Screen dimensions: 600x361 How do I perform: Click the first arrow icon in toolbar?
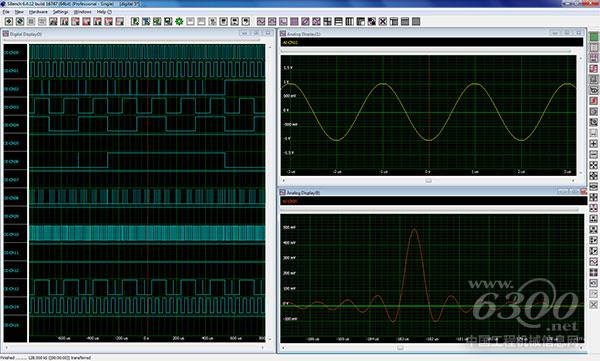pos(8,21)
